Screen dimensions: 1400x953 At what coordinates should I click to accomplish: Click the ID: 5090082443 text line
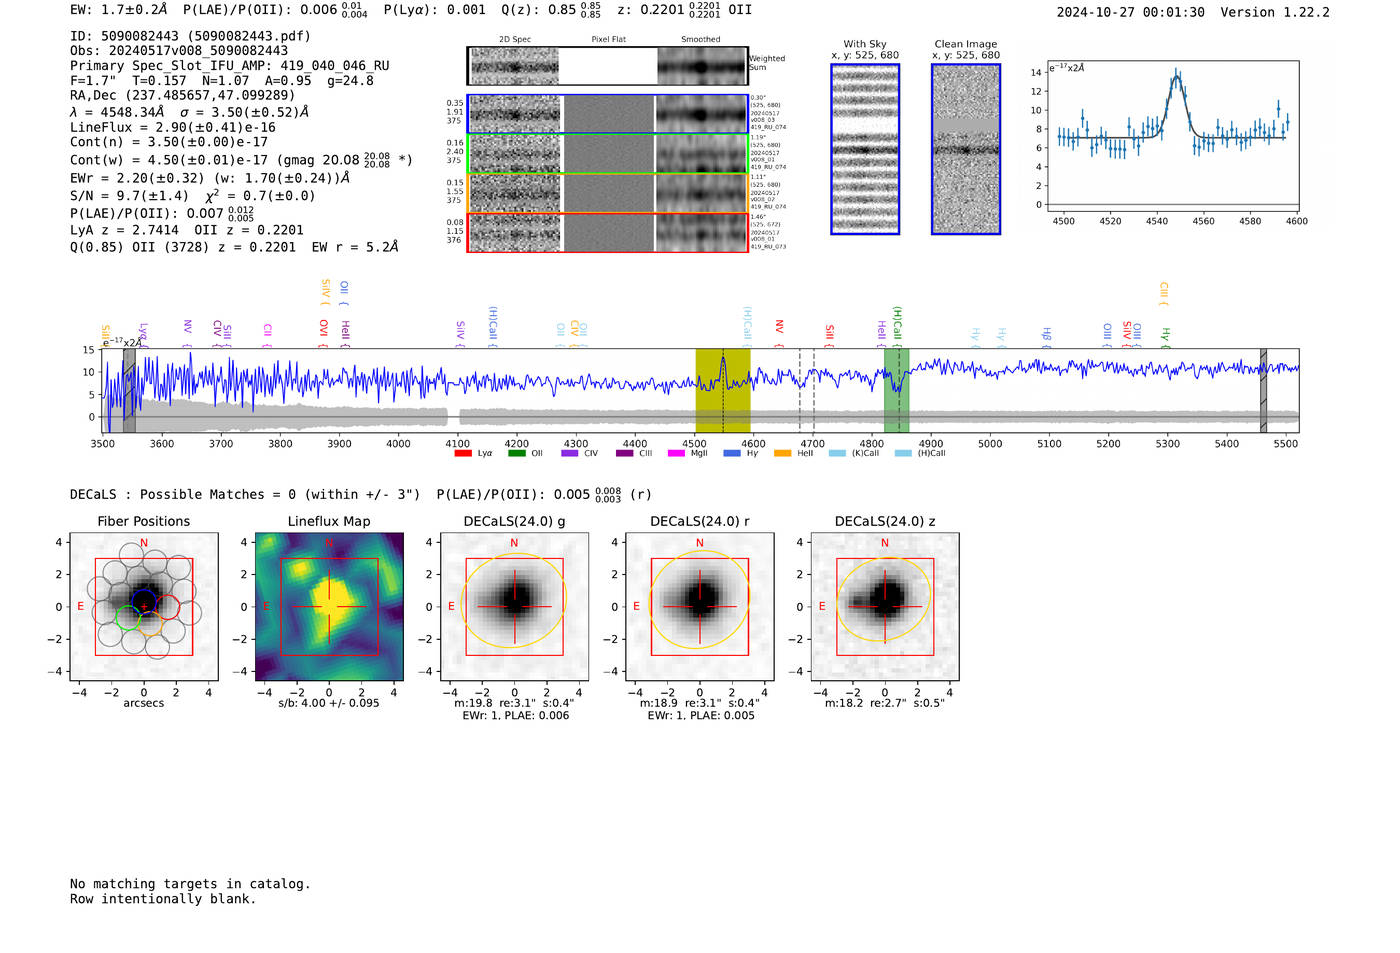pyautogui.click(x=190, y=36)
